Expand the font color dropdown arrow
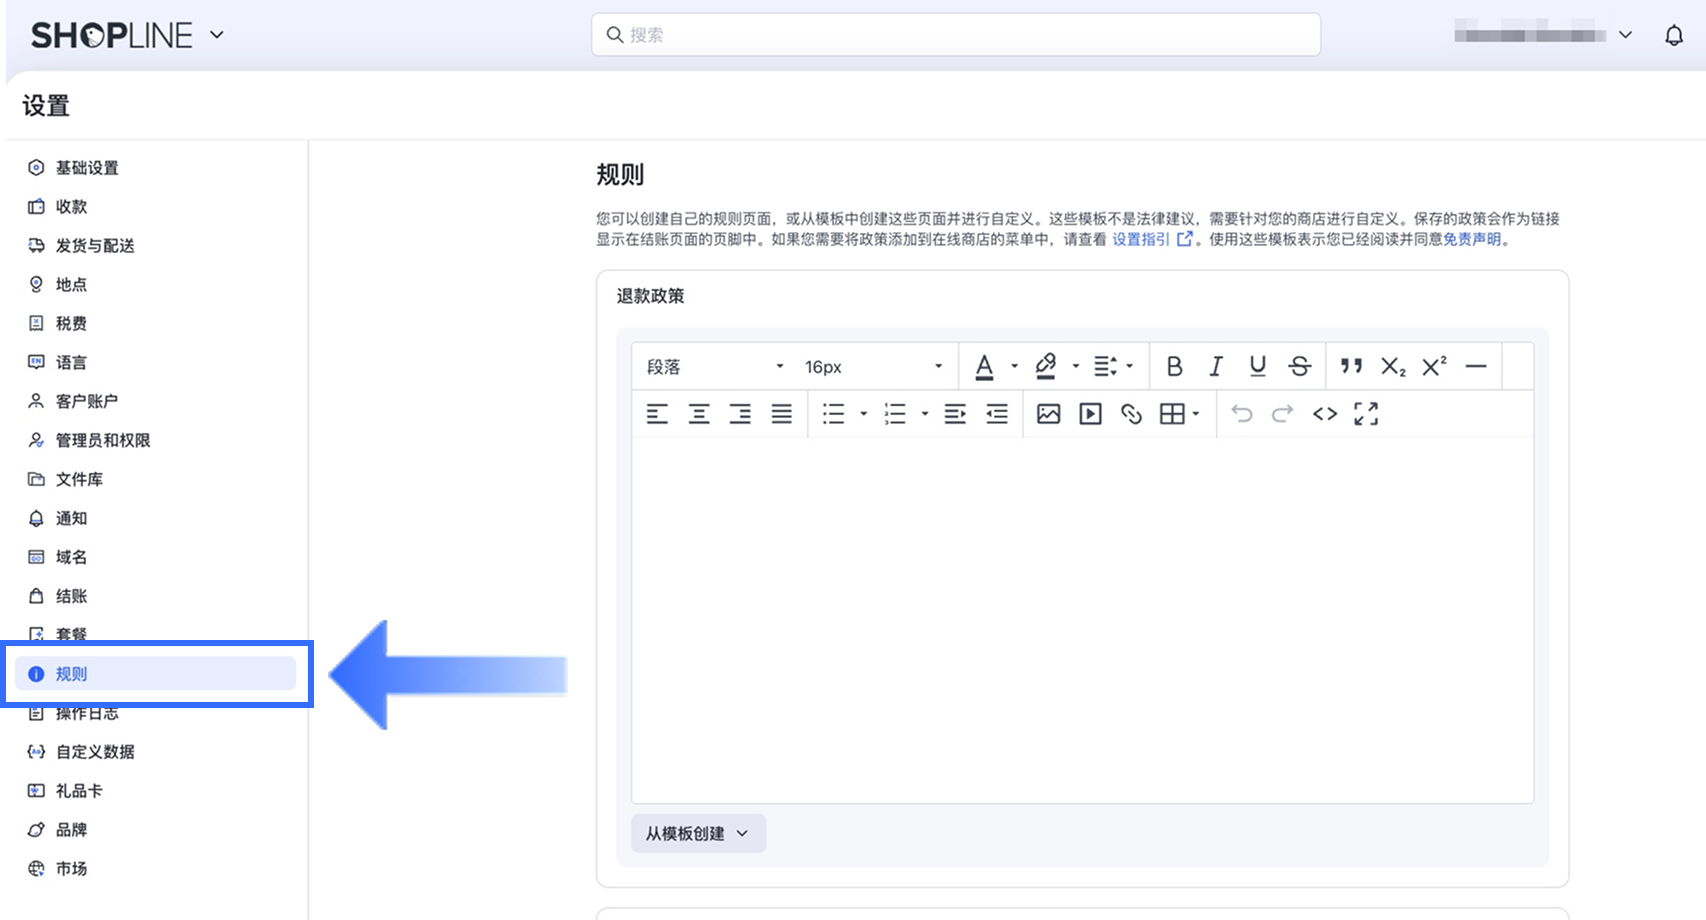 pos(1014,367)
